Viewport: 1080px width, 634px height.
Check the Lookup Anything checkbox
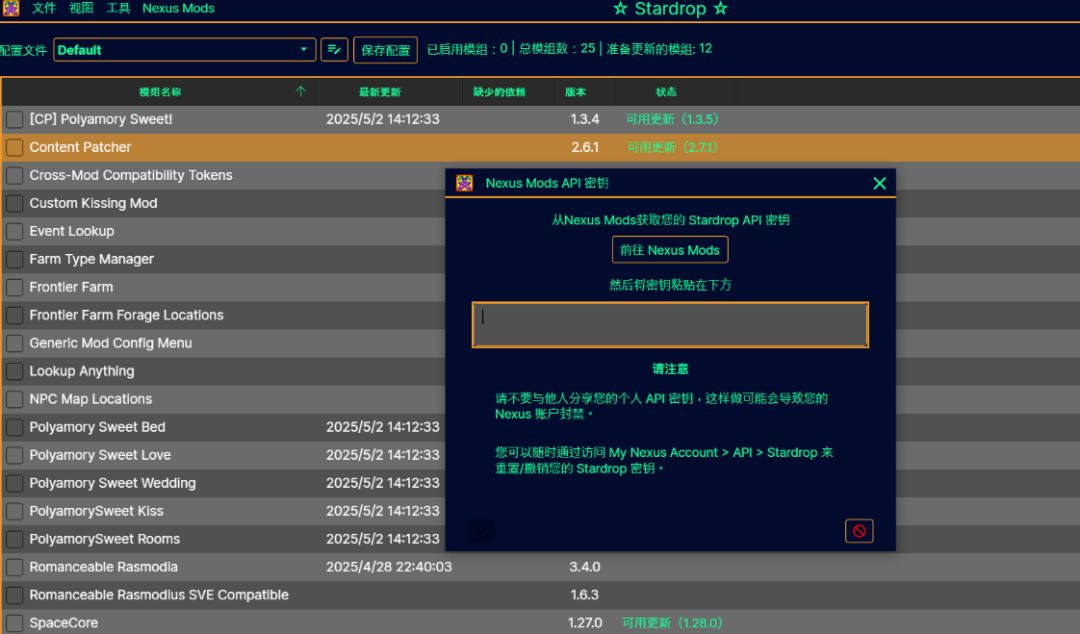14,371
